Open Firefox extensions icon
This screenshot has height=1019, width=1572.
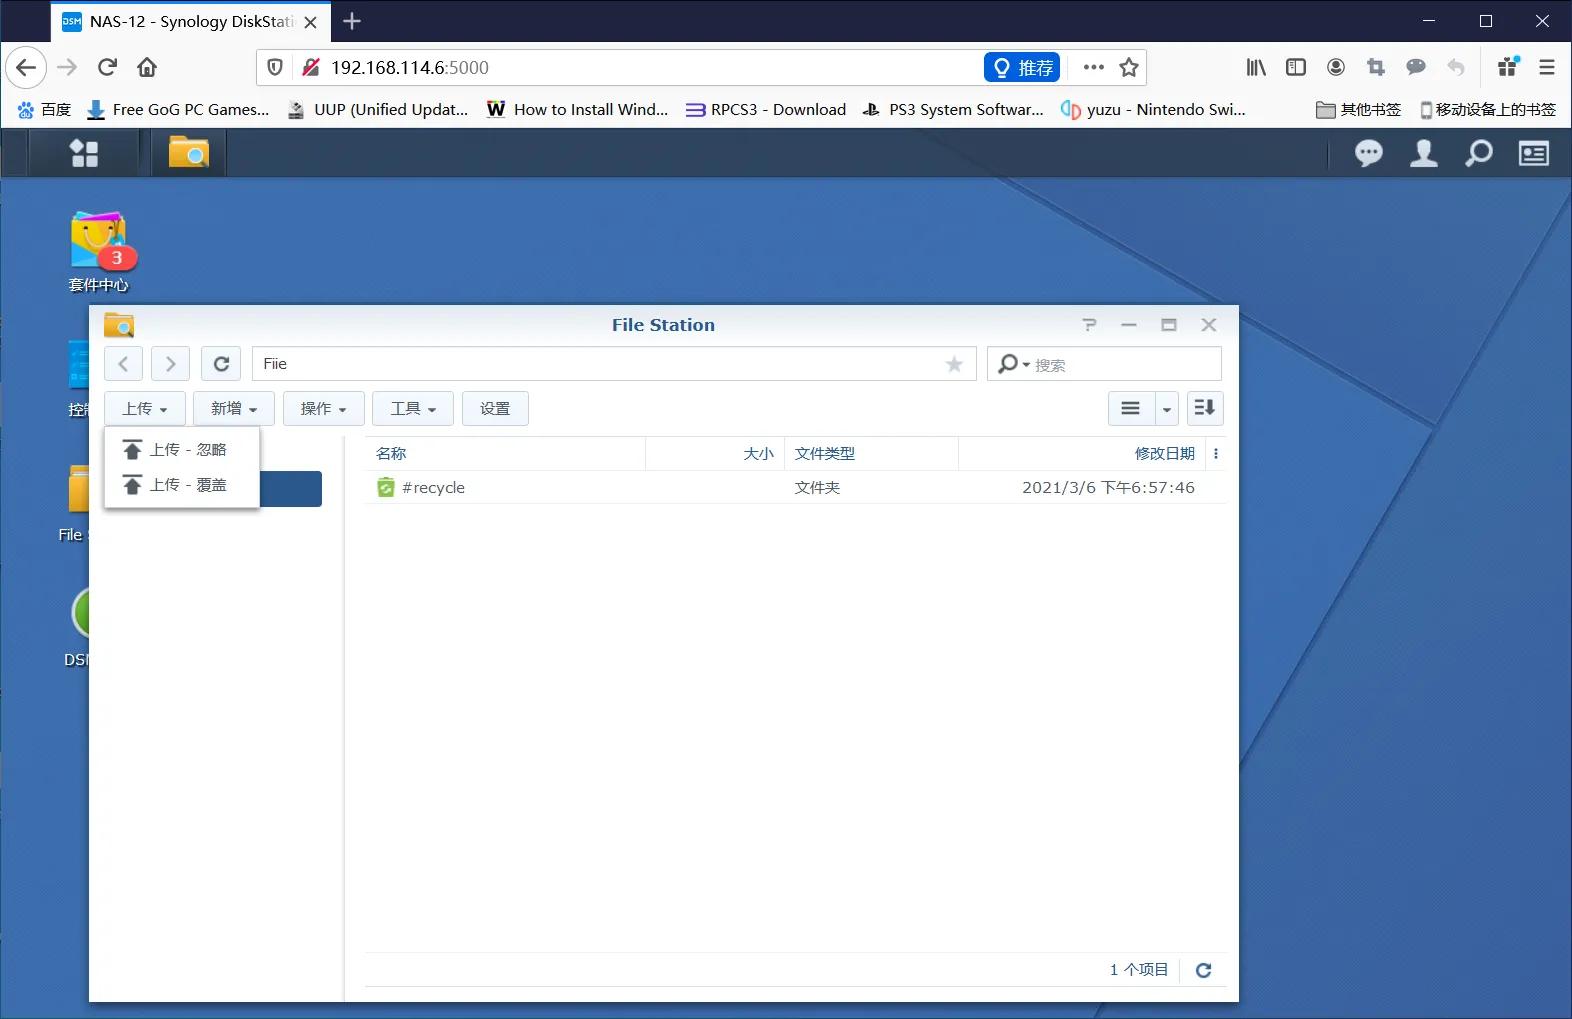[1508, 67]
